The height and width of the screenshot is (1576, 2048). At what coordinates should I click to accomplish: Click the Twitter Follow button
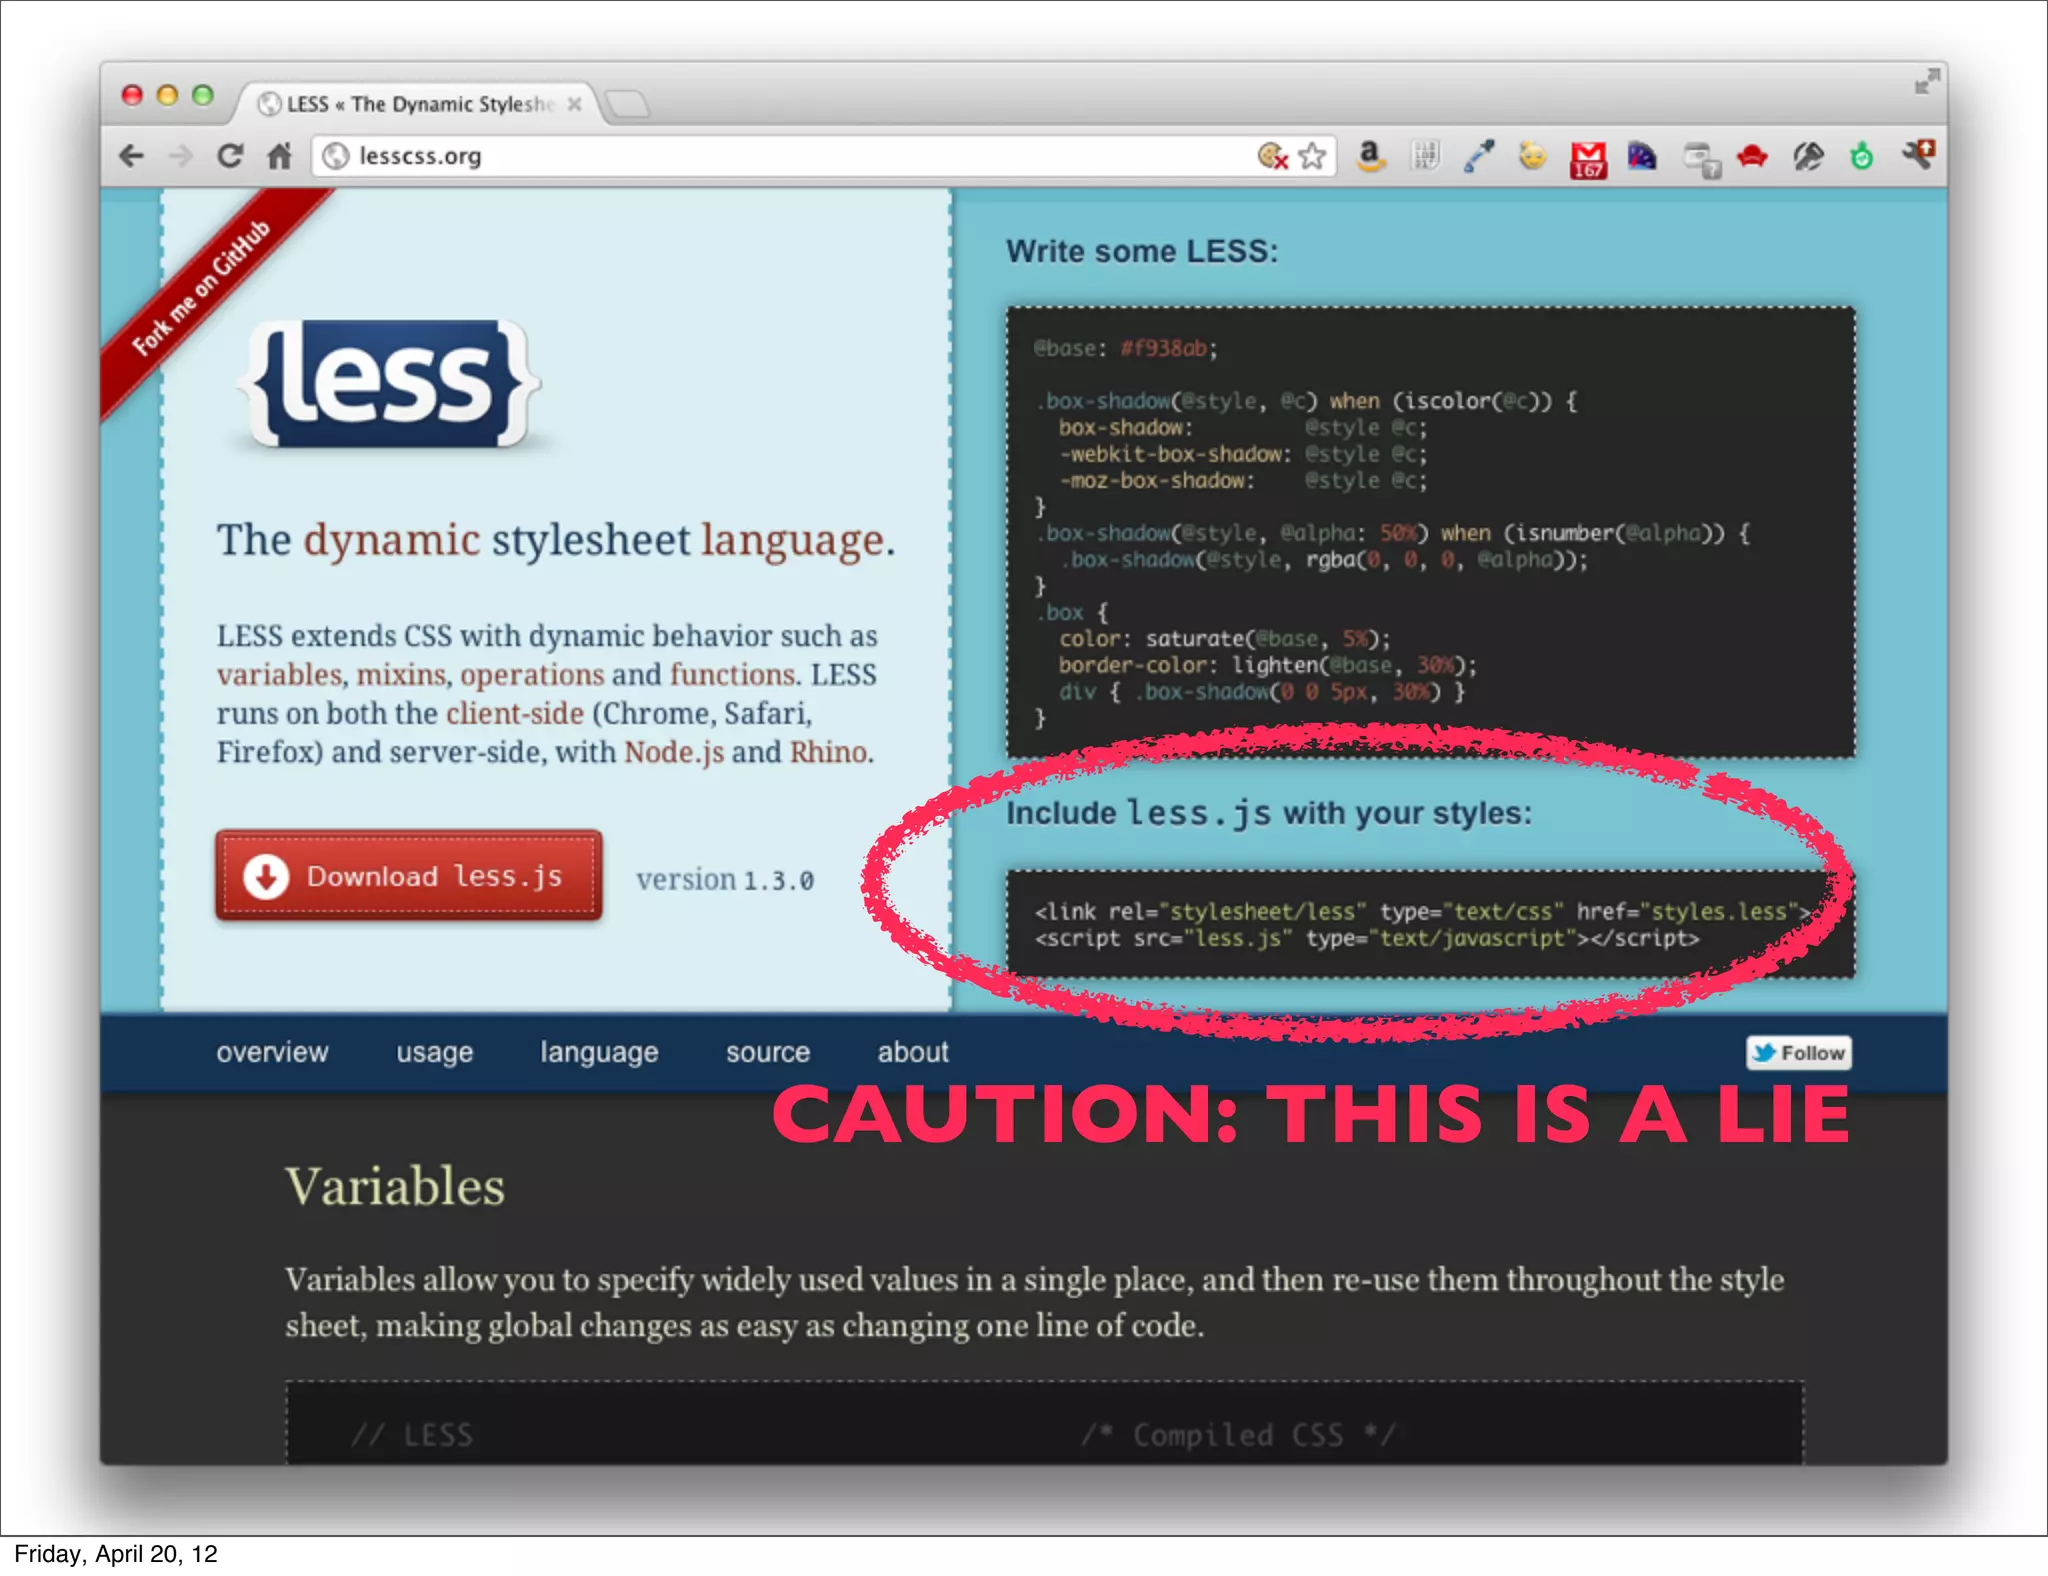pos(1798,1052)
